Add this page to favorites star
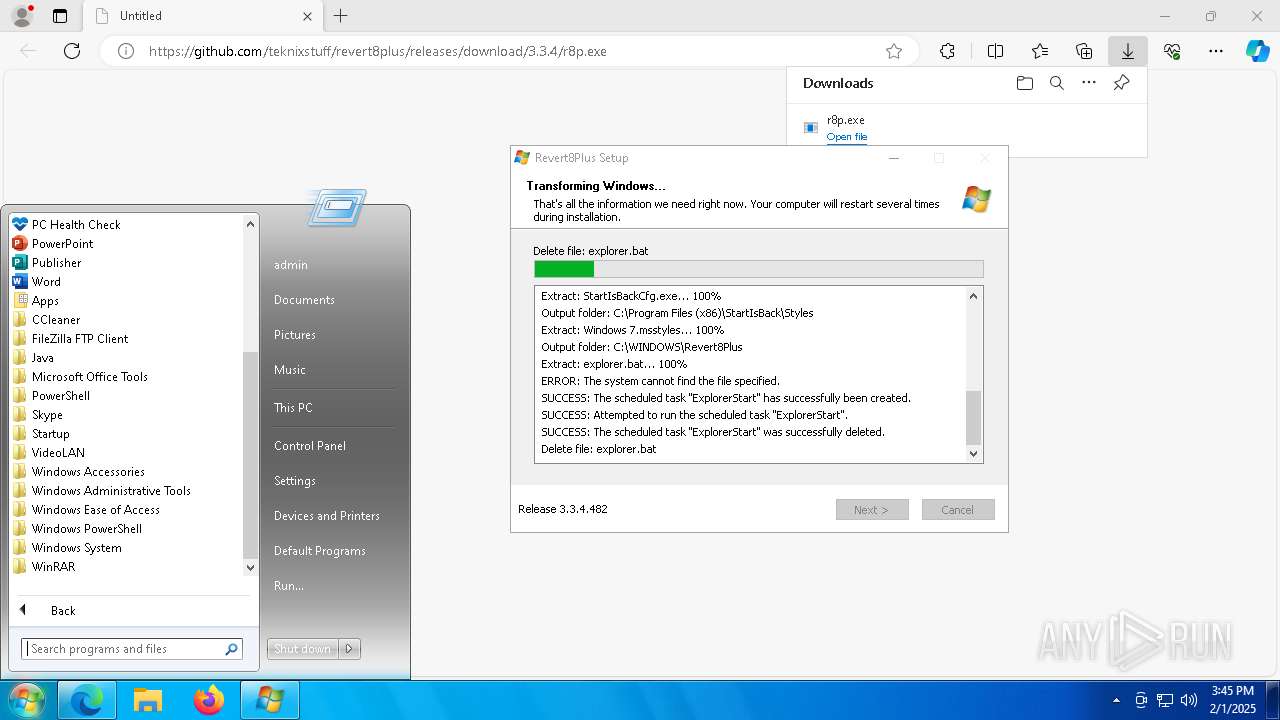Screen dimensions: 1280x720 coord(894,51)
